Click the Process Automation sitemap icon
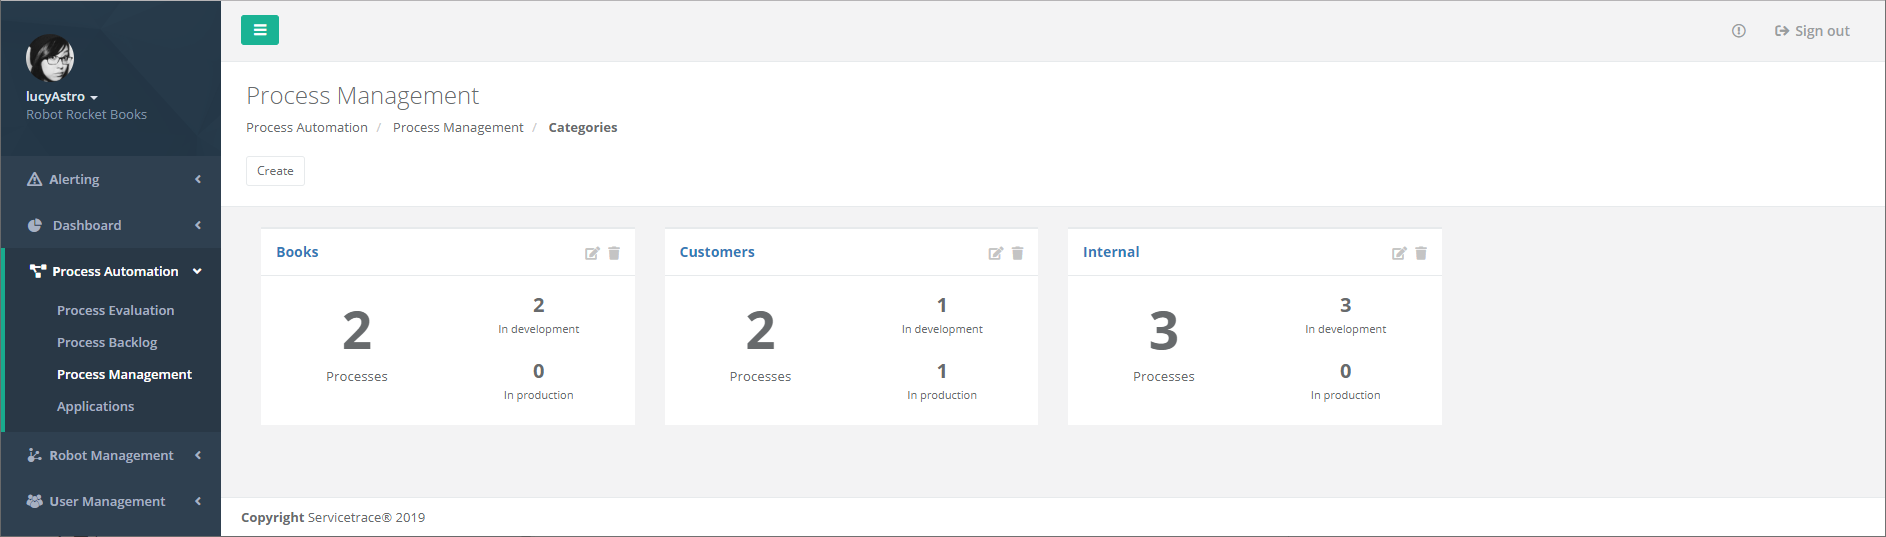1886x537 pixels. pyautogui.click(x=38, y=271)
